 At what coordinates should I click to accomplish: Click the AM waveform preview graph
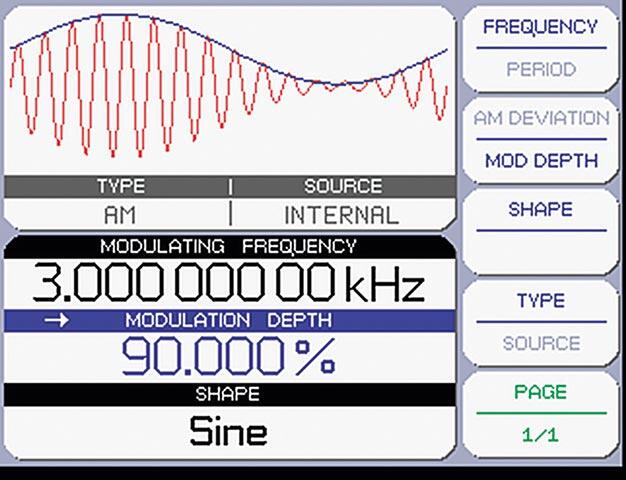228,88
